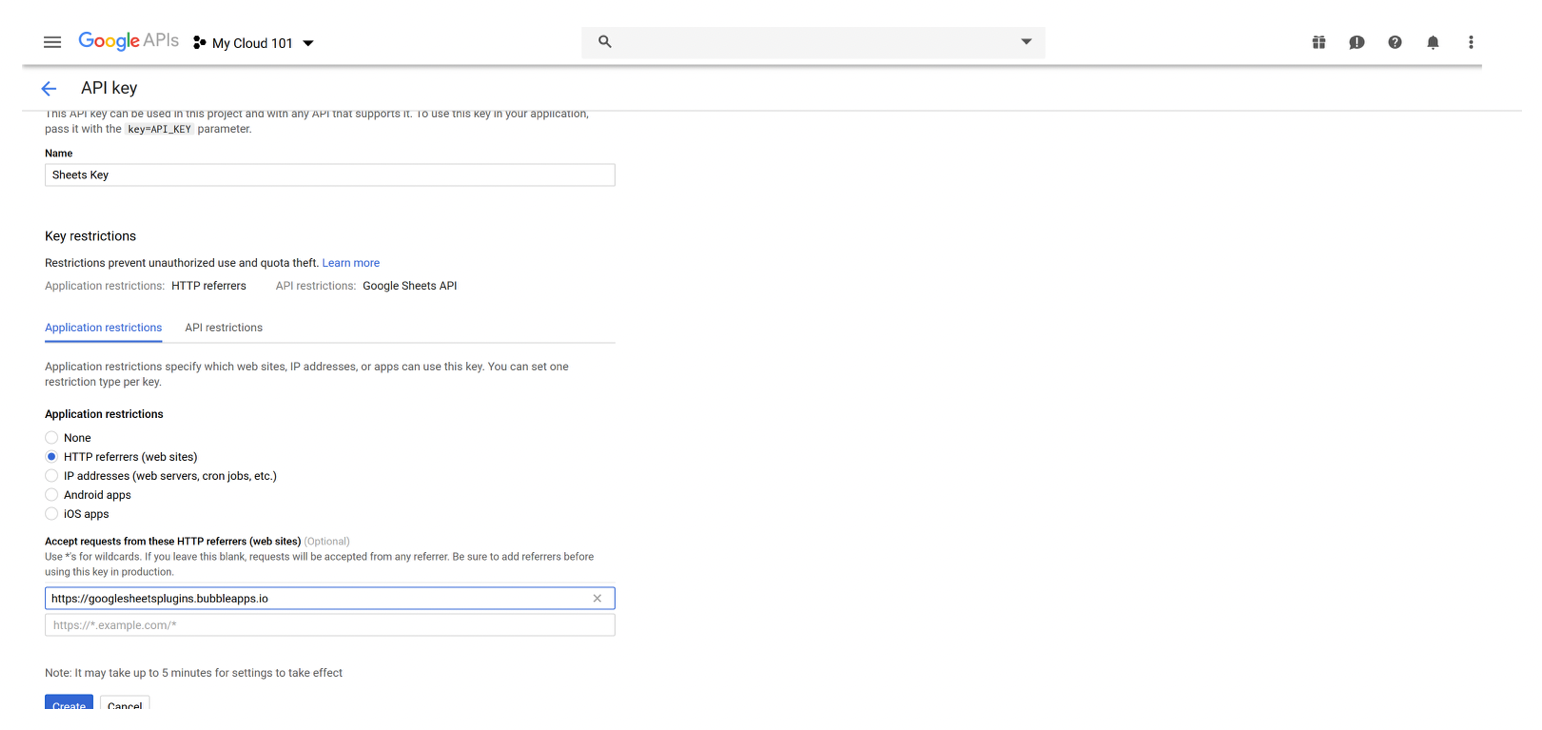
Task: Click into the top search field
Action: pos(813,42)
